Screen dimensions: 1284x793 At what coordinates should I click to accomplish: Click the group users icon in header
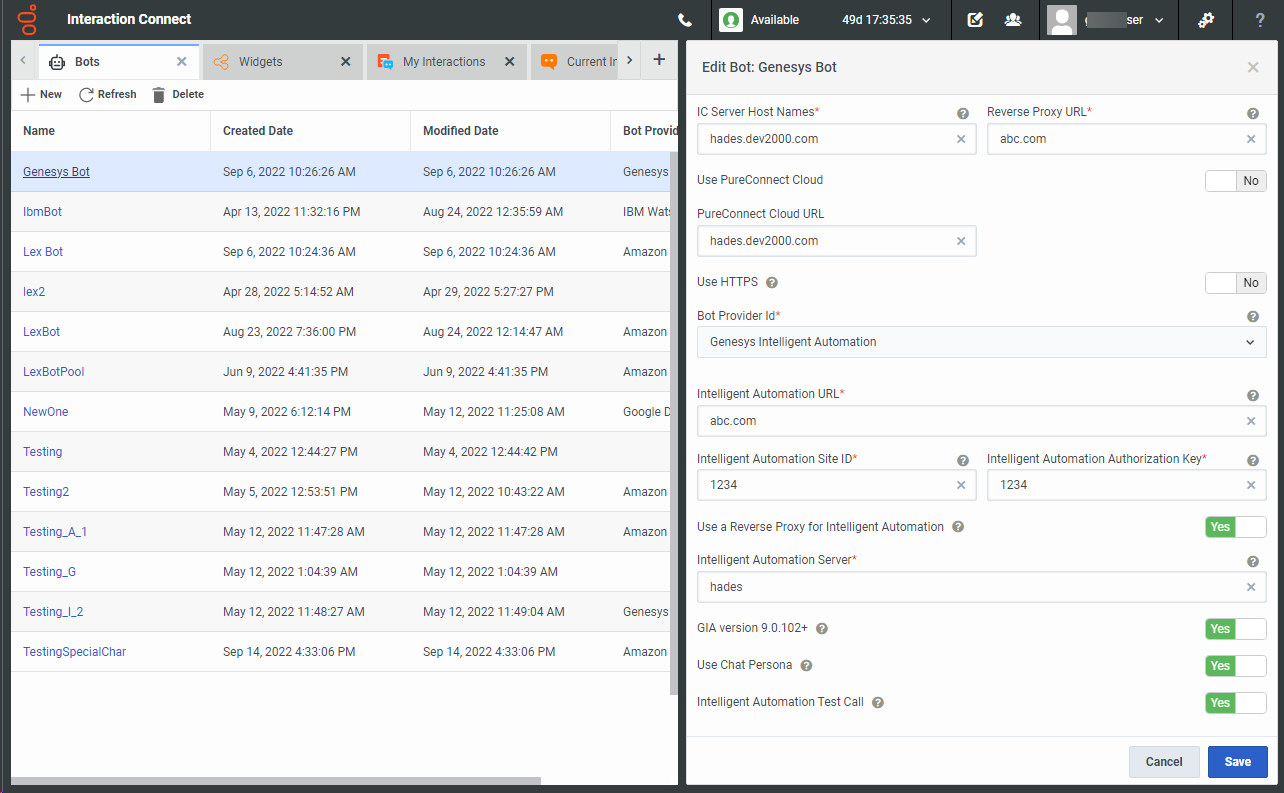[1012, 20]
